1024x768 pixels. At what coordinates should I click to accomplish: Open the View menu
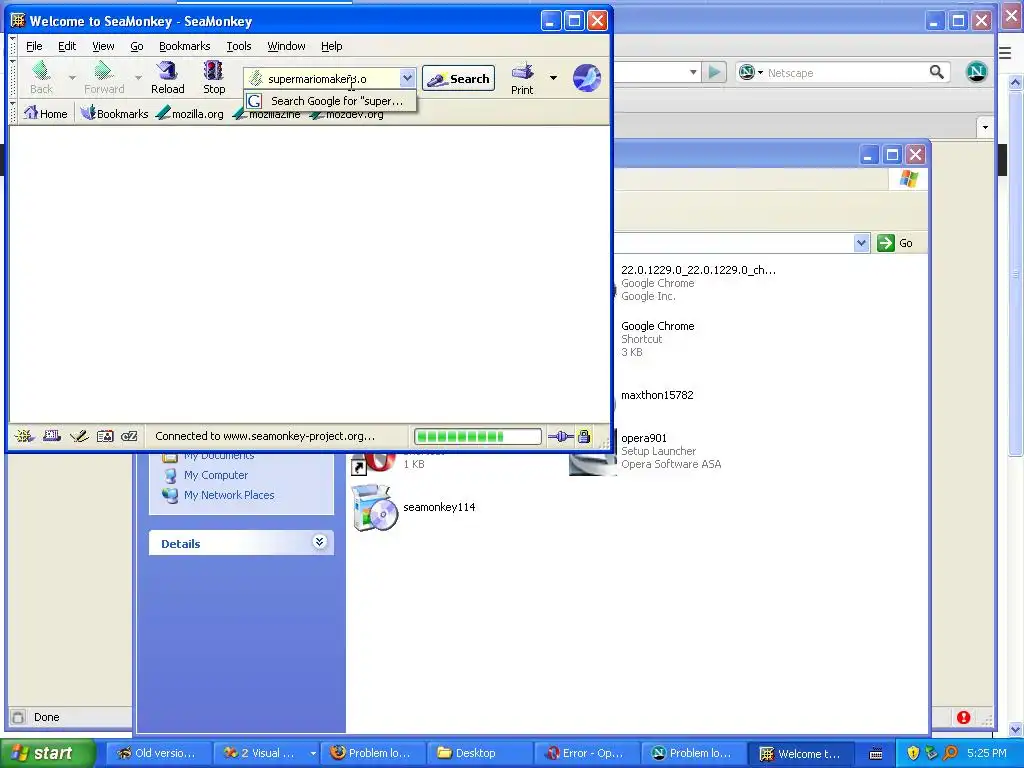103,46
